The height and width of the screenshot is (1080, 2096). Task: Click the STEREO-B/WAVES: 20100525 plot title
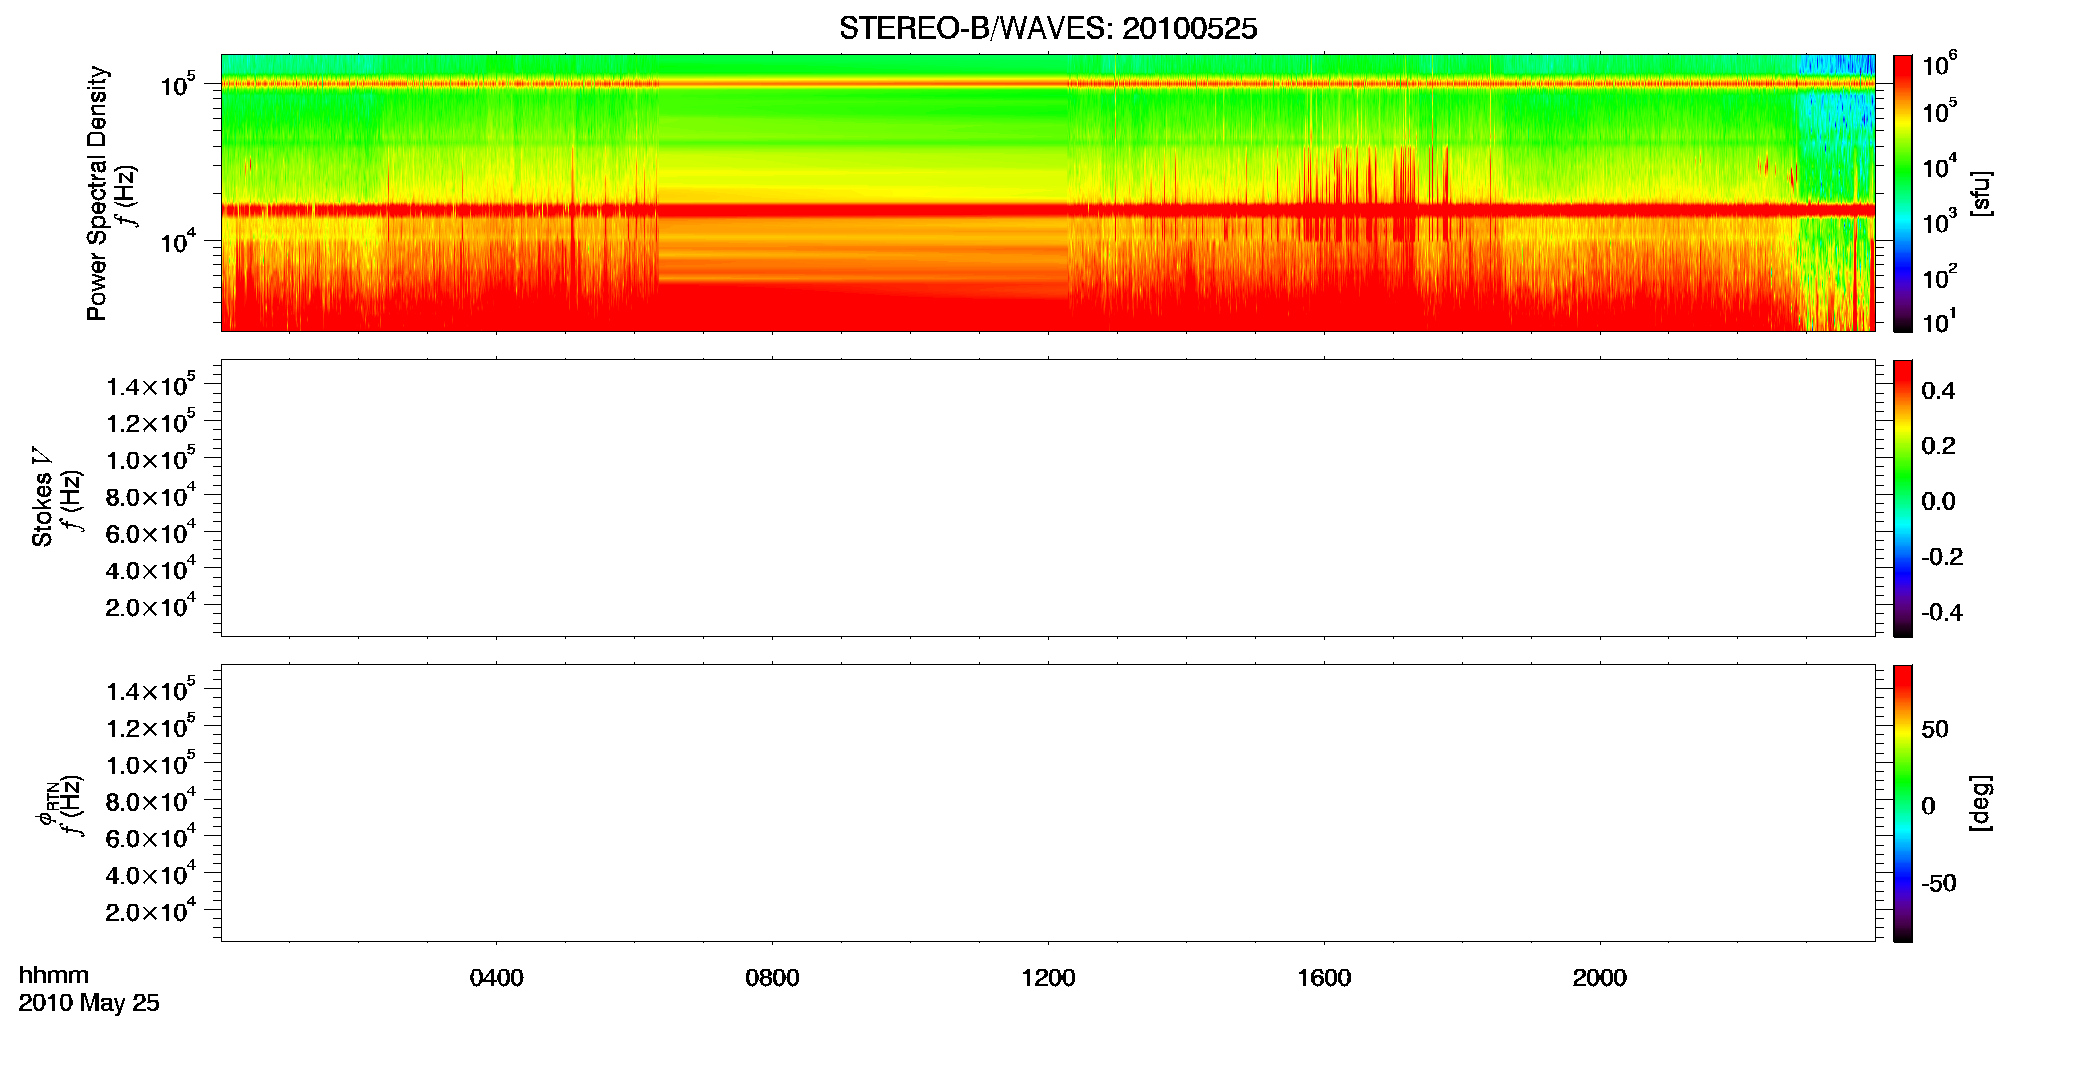click(x=1048, y=29)
